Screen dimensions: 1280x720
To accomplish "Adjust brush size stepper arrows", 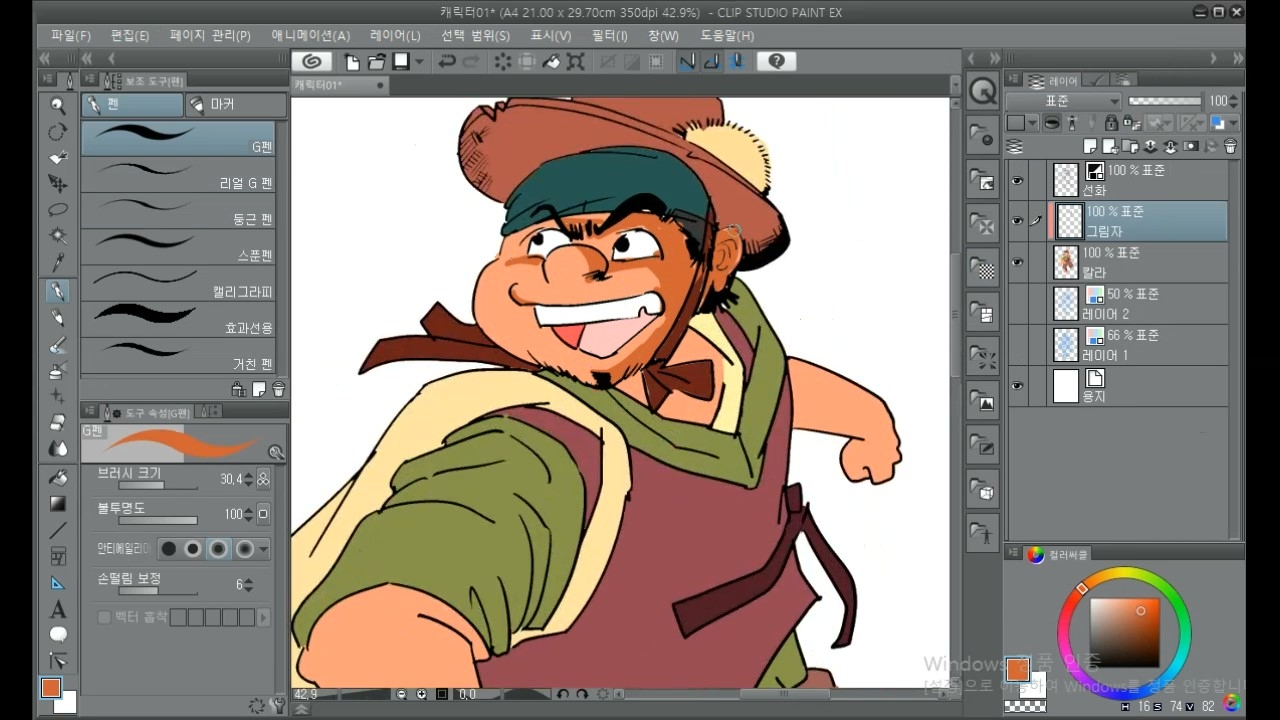I will click(x=249, y=479).
